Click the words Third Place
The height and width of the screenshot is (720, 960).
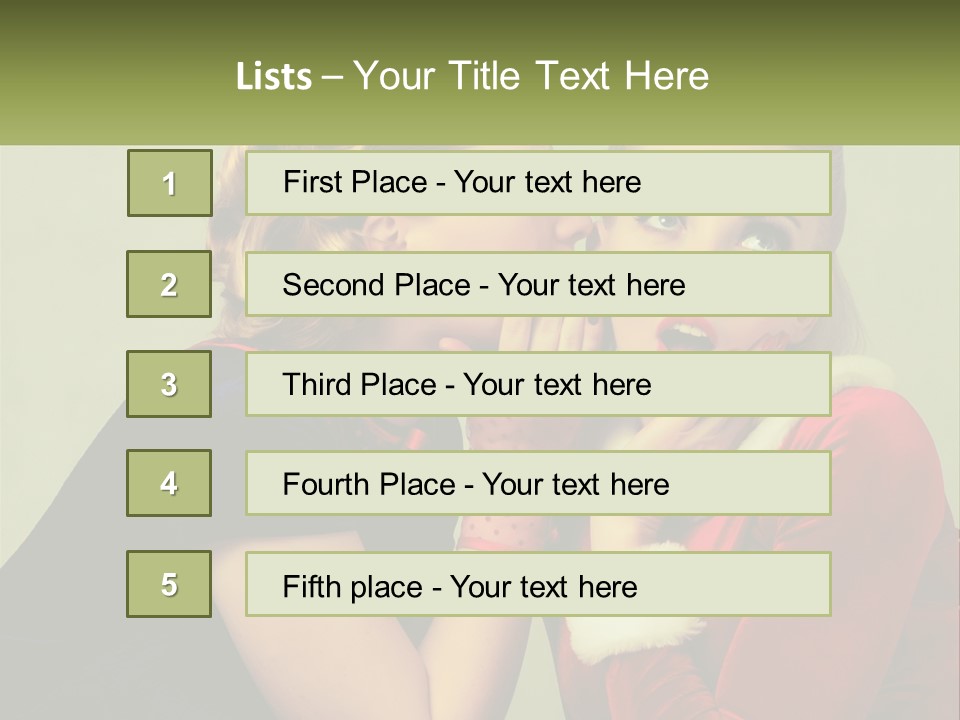click(359, 384)
